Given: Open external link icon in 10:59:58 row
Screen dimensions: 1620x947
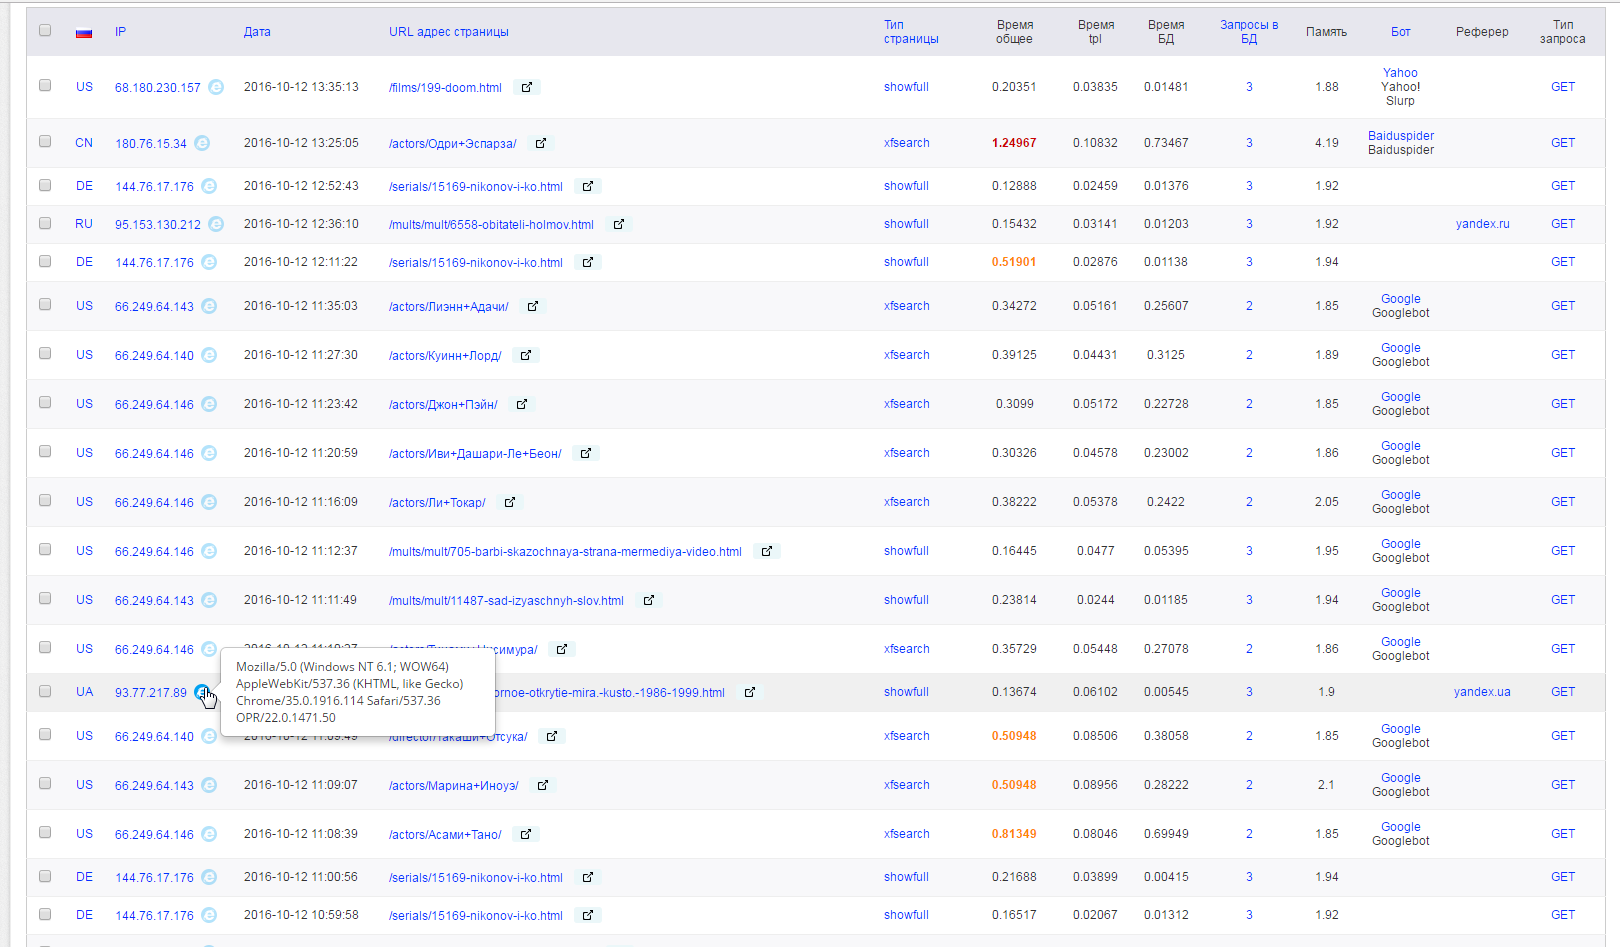Looking at the screenshot, I should (x=588, y=915).
